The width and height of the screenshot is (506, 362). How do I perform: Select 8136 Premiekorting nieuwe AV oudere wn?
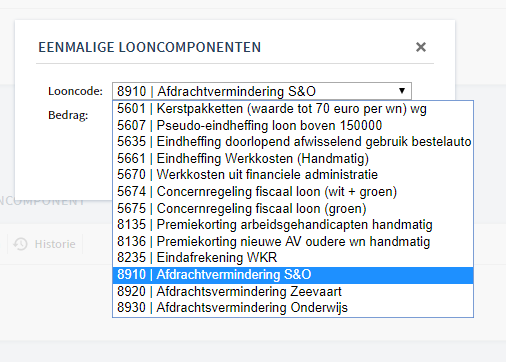[293, 241]
